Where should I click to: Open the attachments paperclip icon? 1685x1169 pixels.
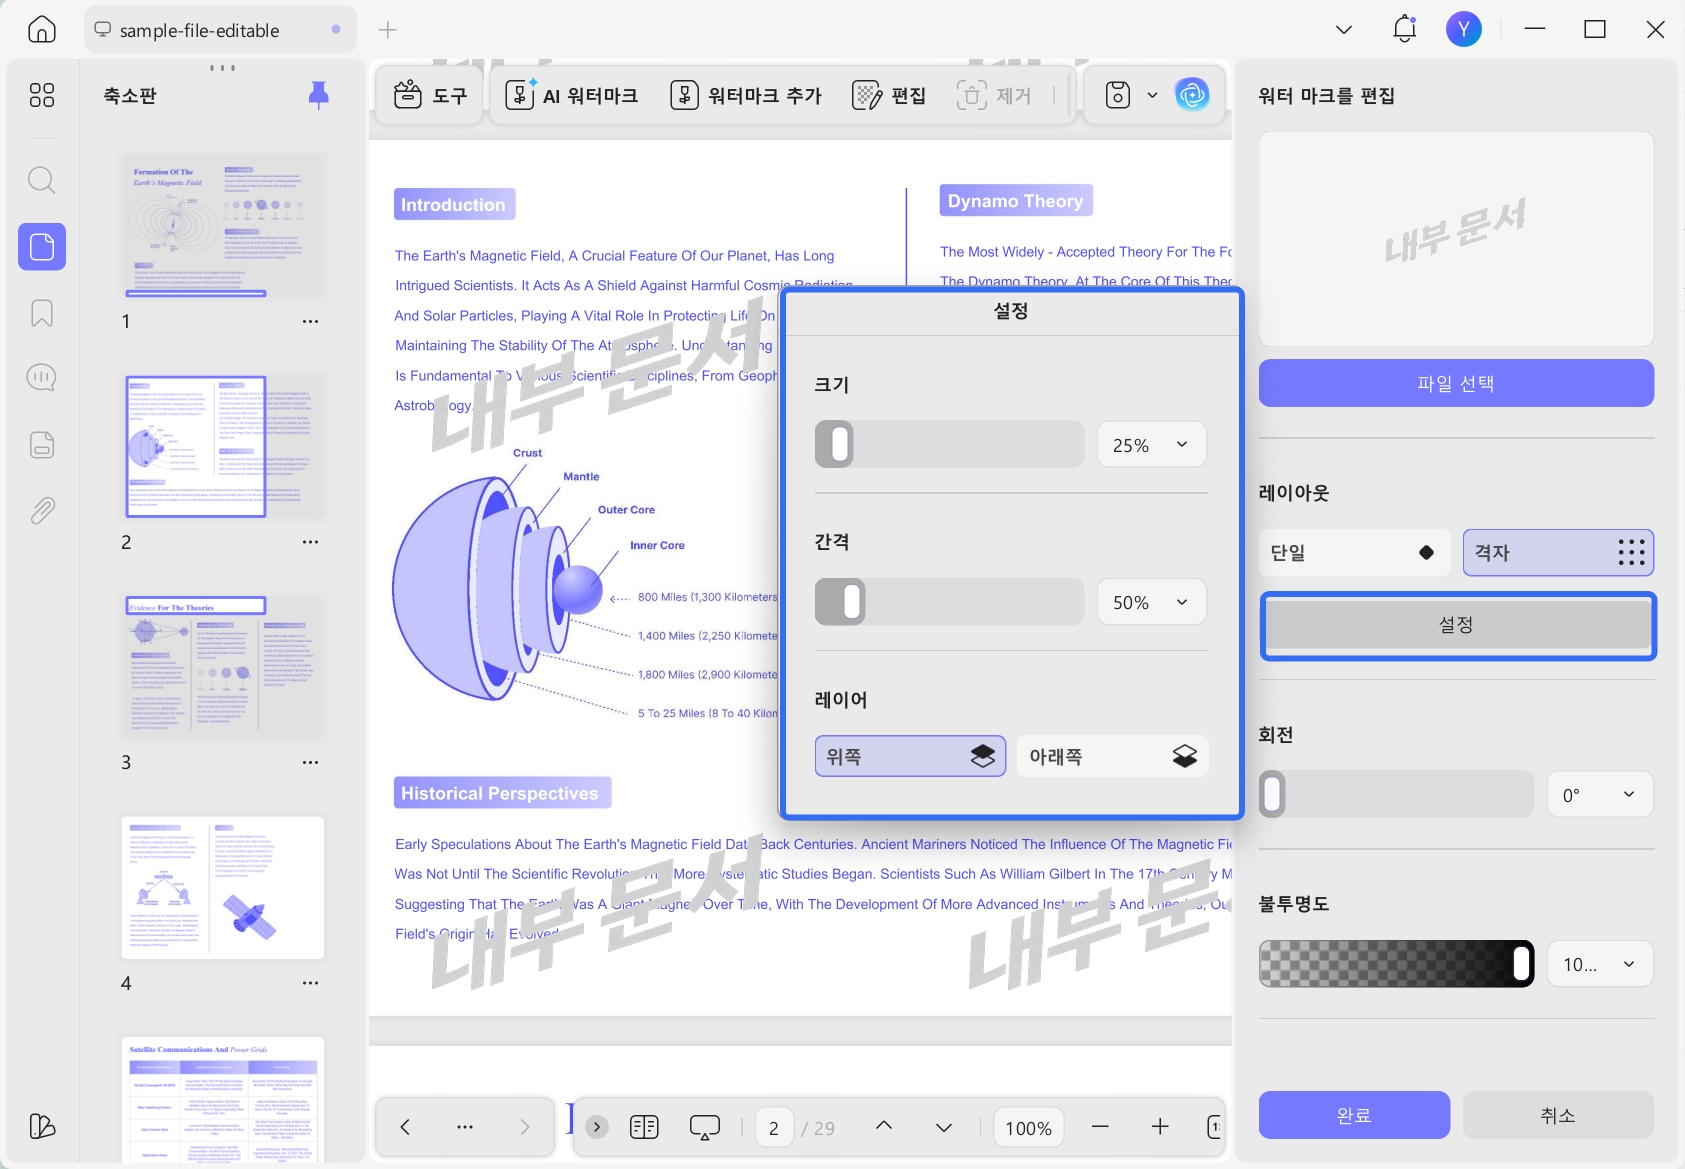[41, 511]
